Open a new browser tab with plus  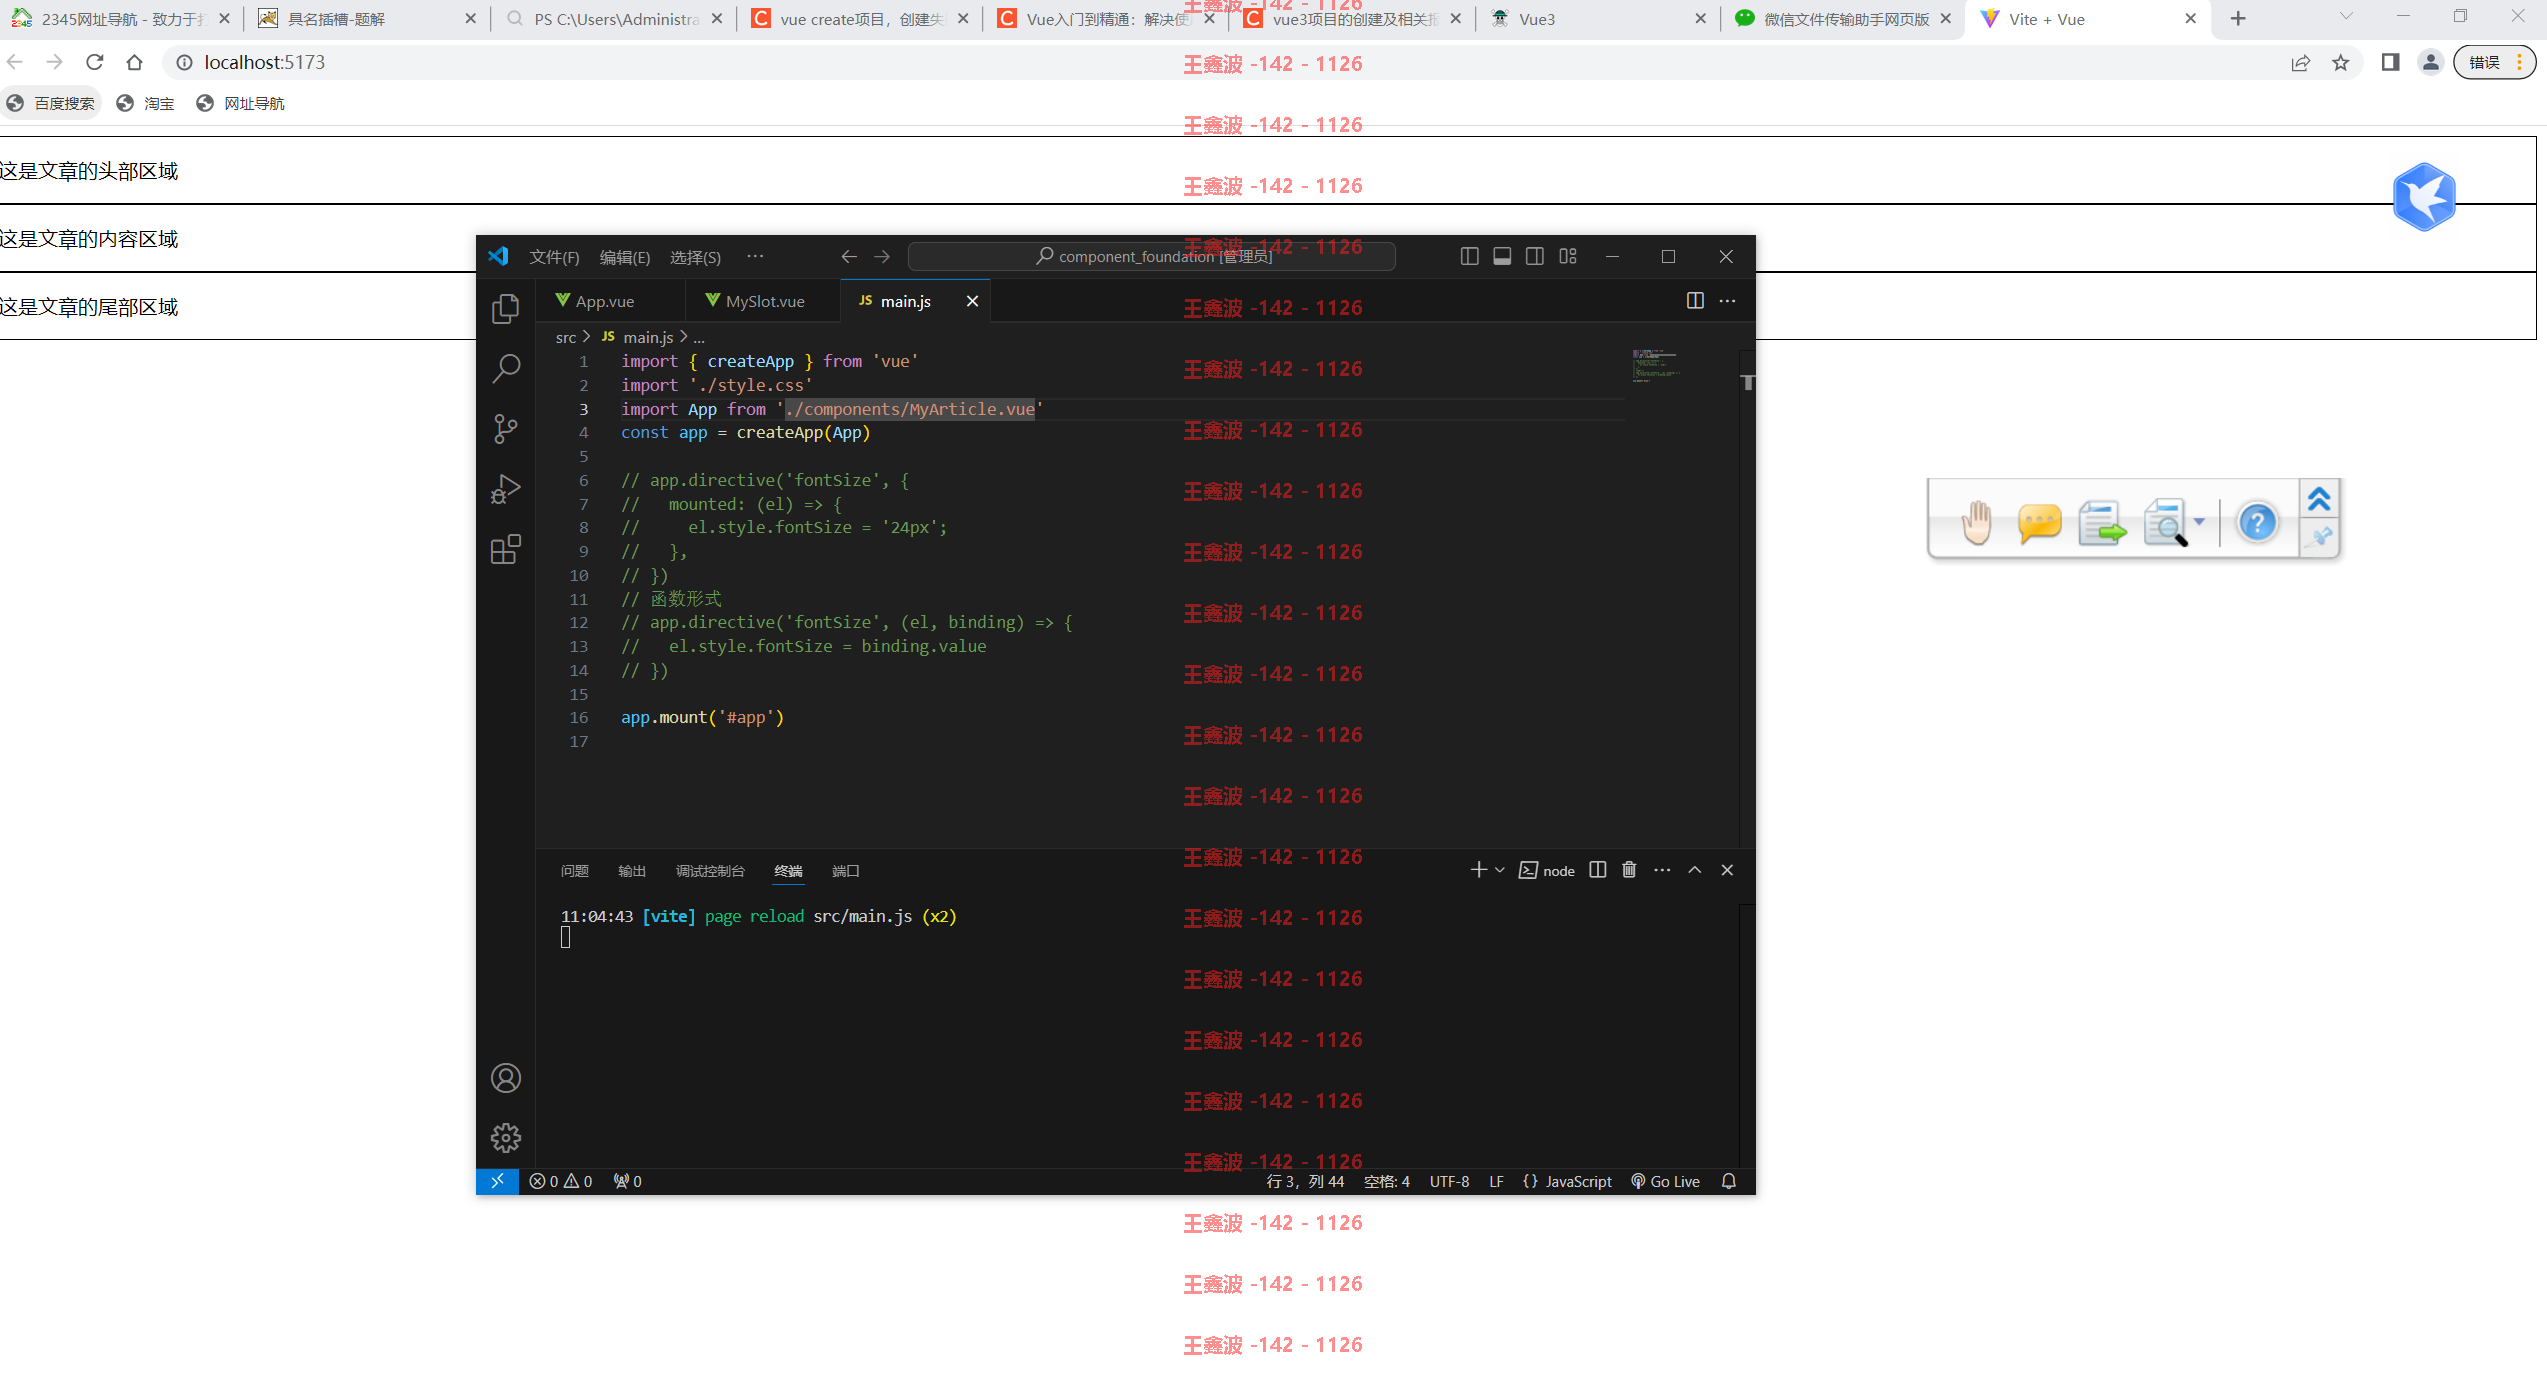tap(2238, 18)
